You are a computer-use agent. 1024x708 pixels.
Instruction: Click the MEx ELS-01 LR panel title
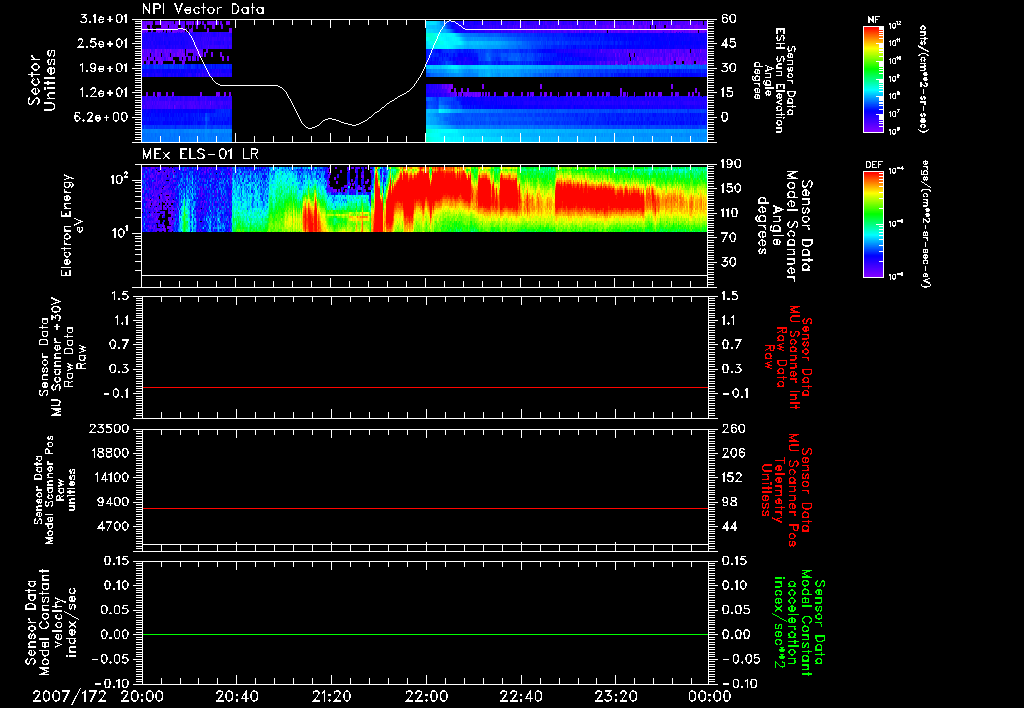pyautogui.click(x=200, y=154)
